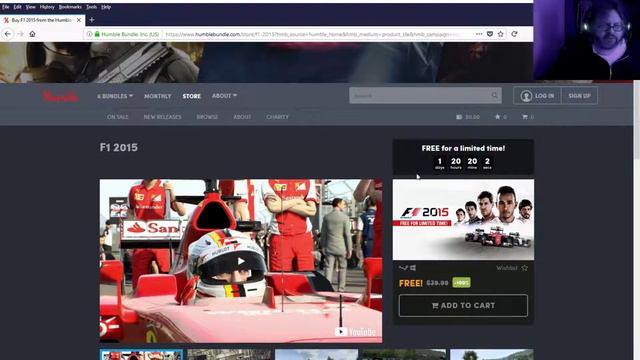Select the second screenshot thumbnail
Screen dimensions: 640x360
coord(229,355)
